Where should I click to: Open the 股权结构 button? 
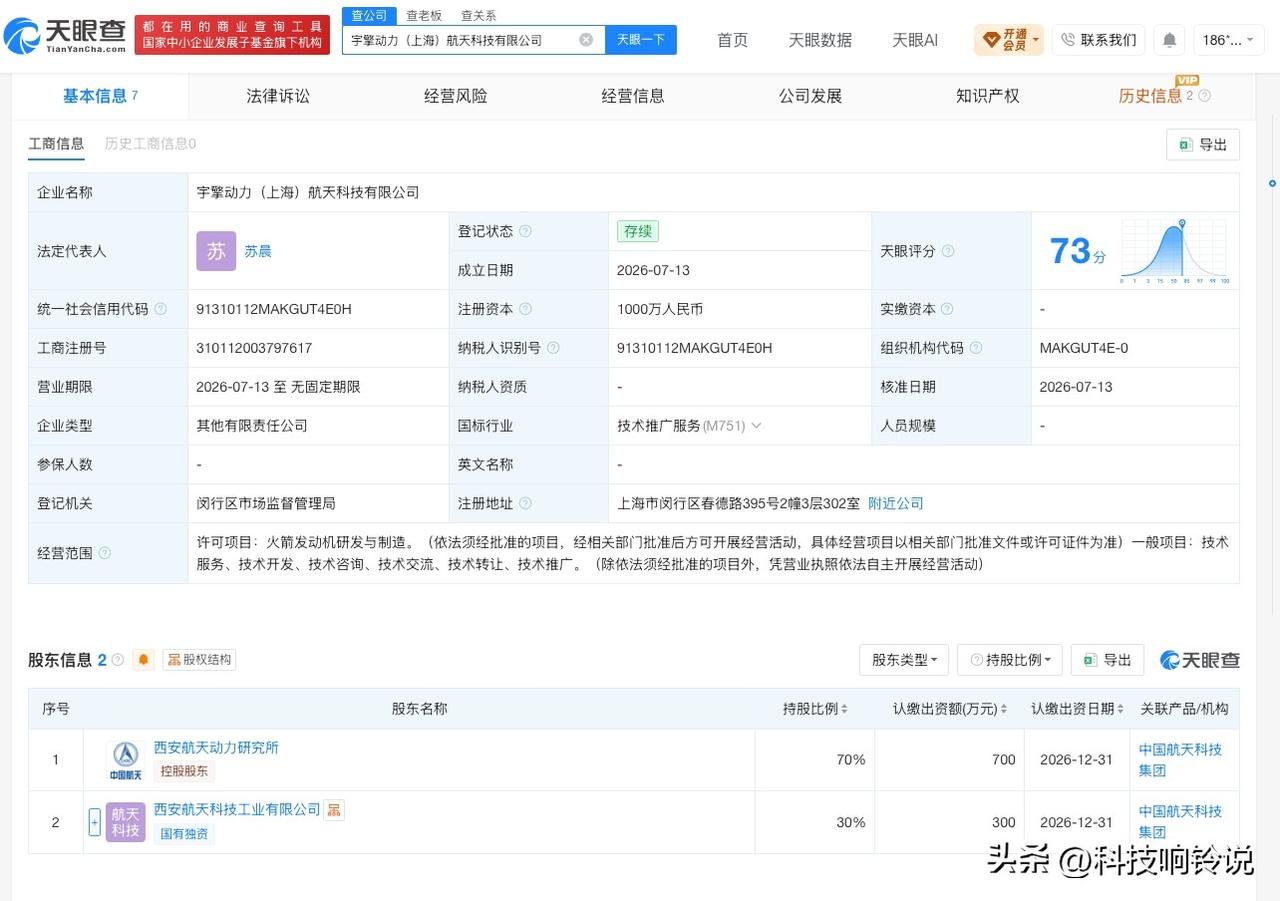(199, 660)
